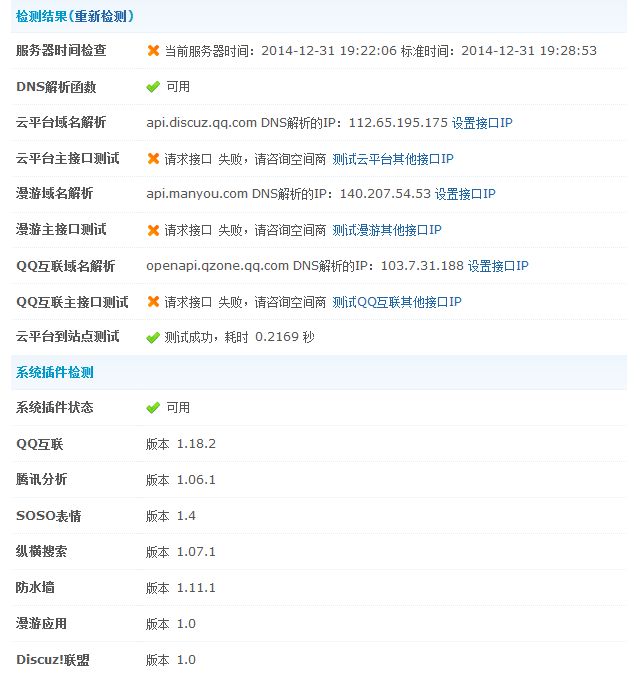Click the green check icon for DNS解析函数
This screenshot has height=673, width=627.
[x=153, y=87]
